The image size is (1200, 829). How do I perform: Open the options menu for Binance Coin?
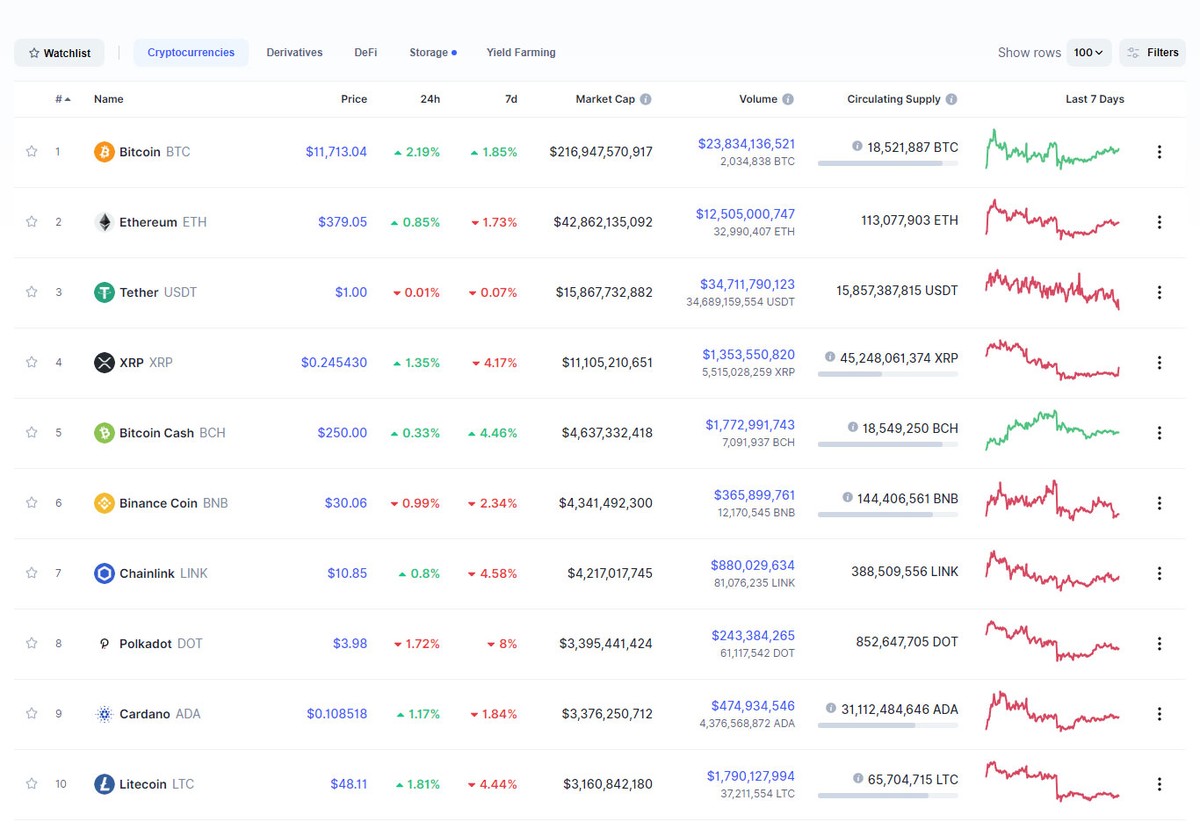coord(1159,503)
